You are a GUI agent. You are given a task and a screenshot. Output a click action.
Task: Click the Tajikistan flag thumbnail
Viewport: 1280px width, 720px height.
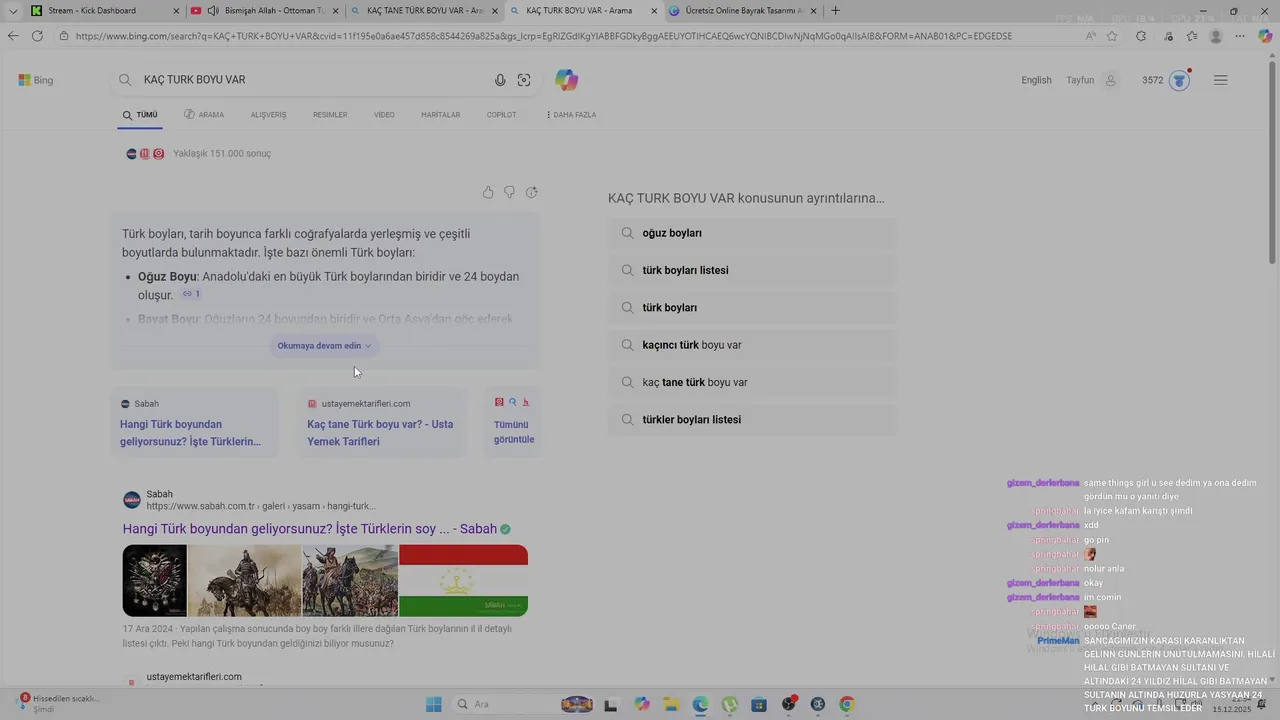click(463, 580)
